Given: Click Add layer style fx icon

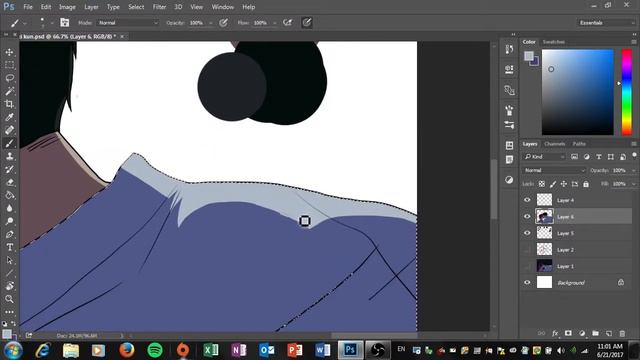Looking at the screenshot, I should tap(555, 333).
